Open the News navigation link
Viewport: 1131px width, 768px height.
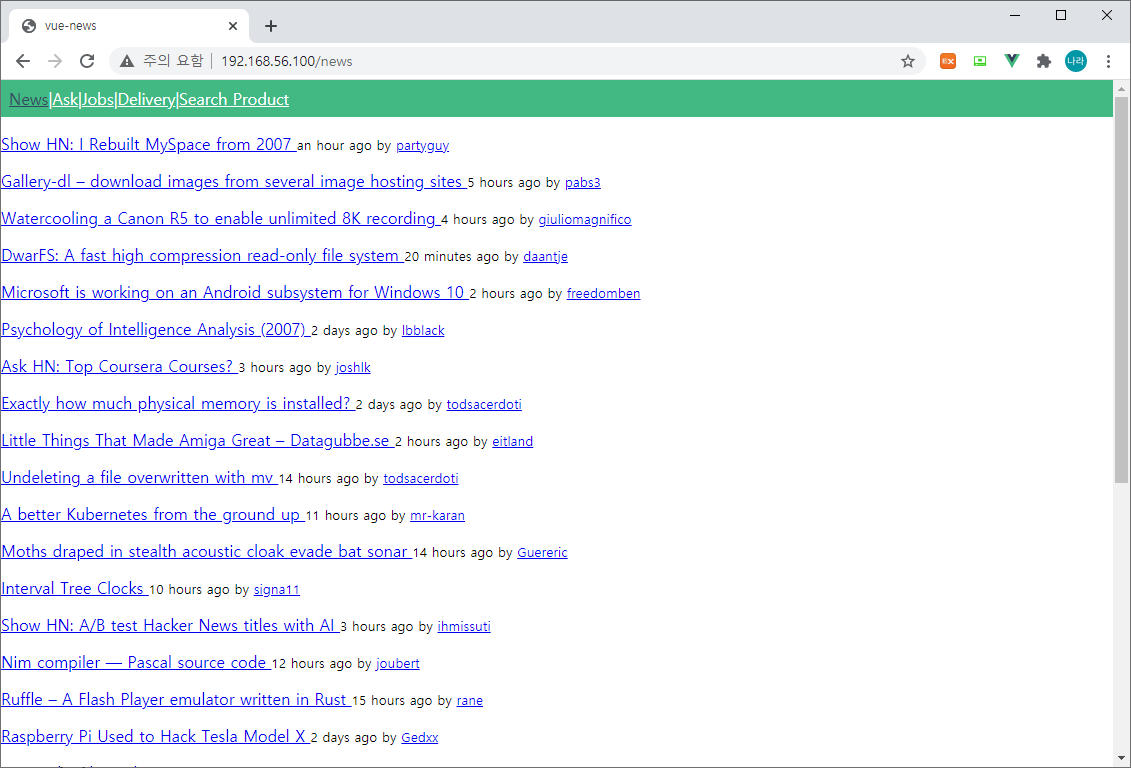pos(29,100)
